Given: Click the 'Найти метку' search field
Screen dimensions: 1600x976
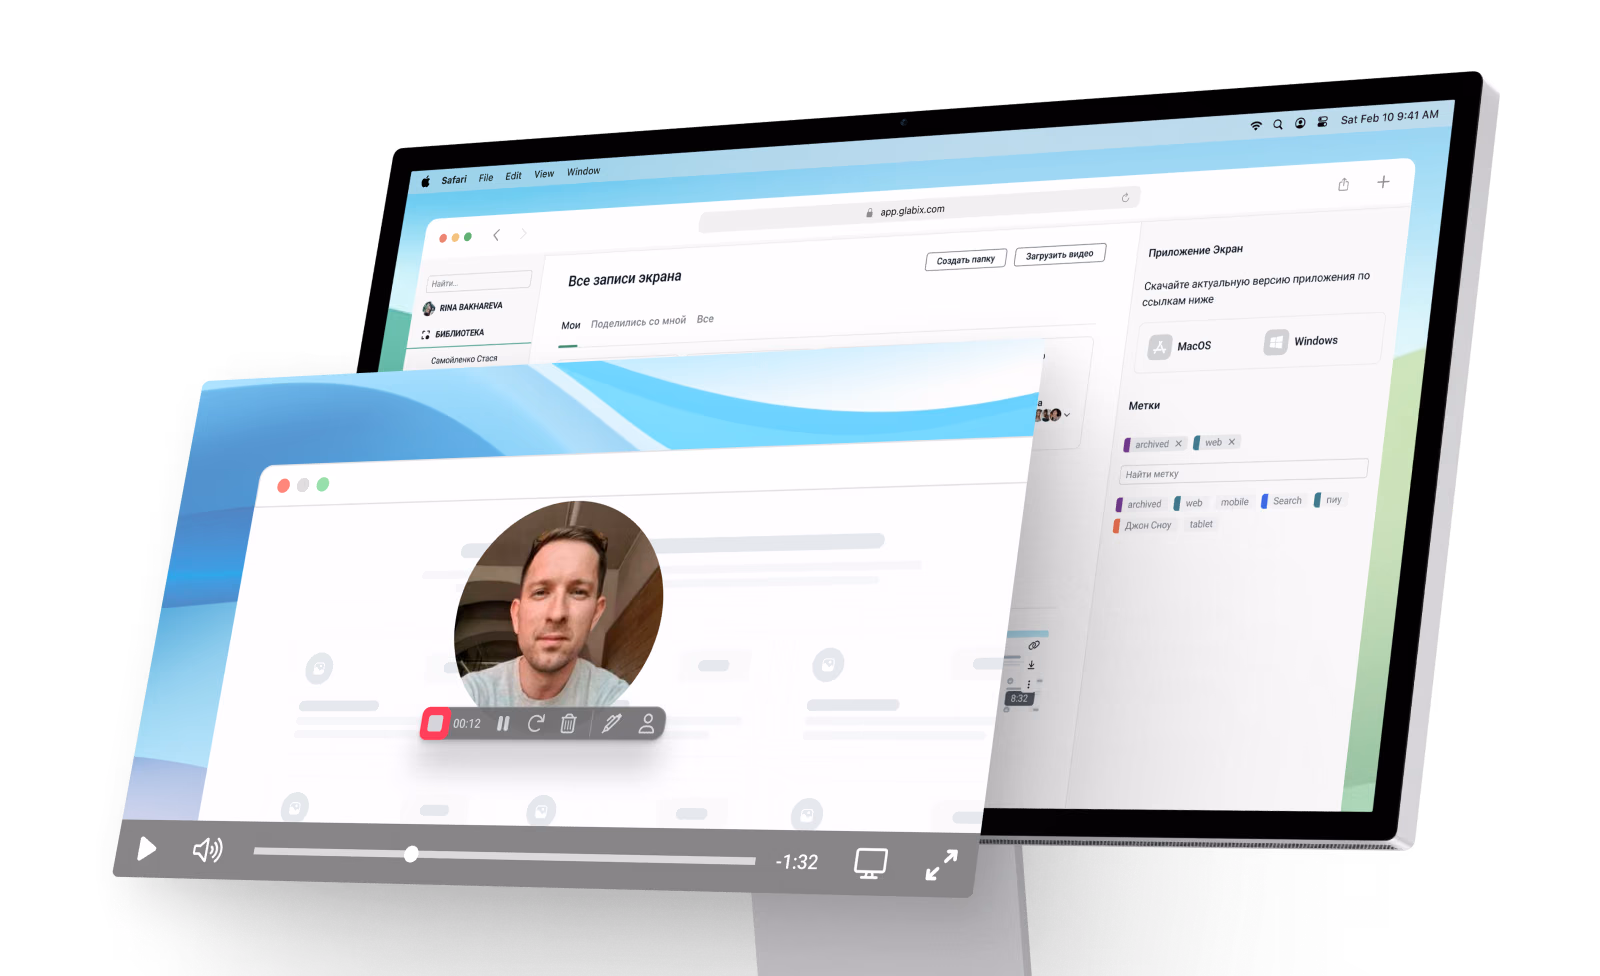Looking at the screenshot, I should pos(1242,471).
